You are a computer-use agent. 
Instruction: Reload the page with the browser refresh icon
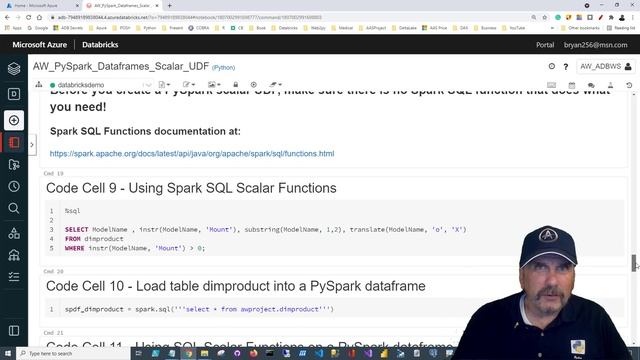[x=29, y=18]
